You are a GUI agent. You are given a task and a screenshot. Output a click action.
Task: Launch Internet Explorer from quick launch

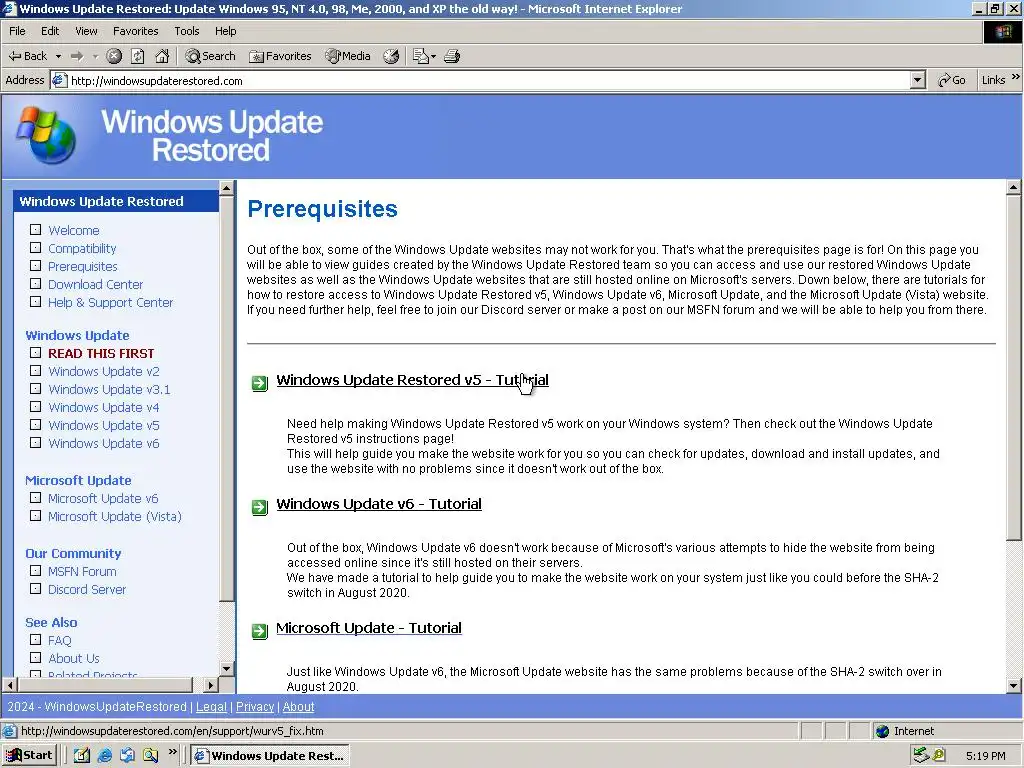click(104, 756)
